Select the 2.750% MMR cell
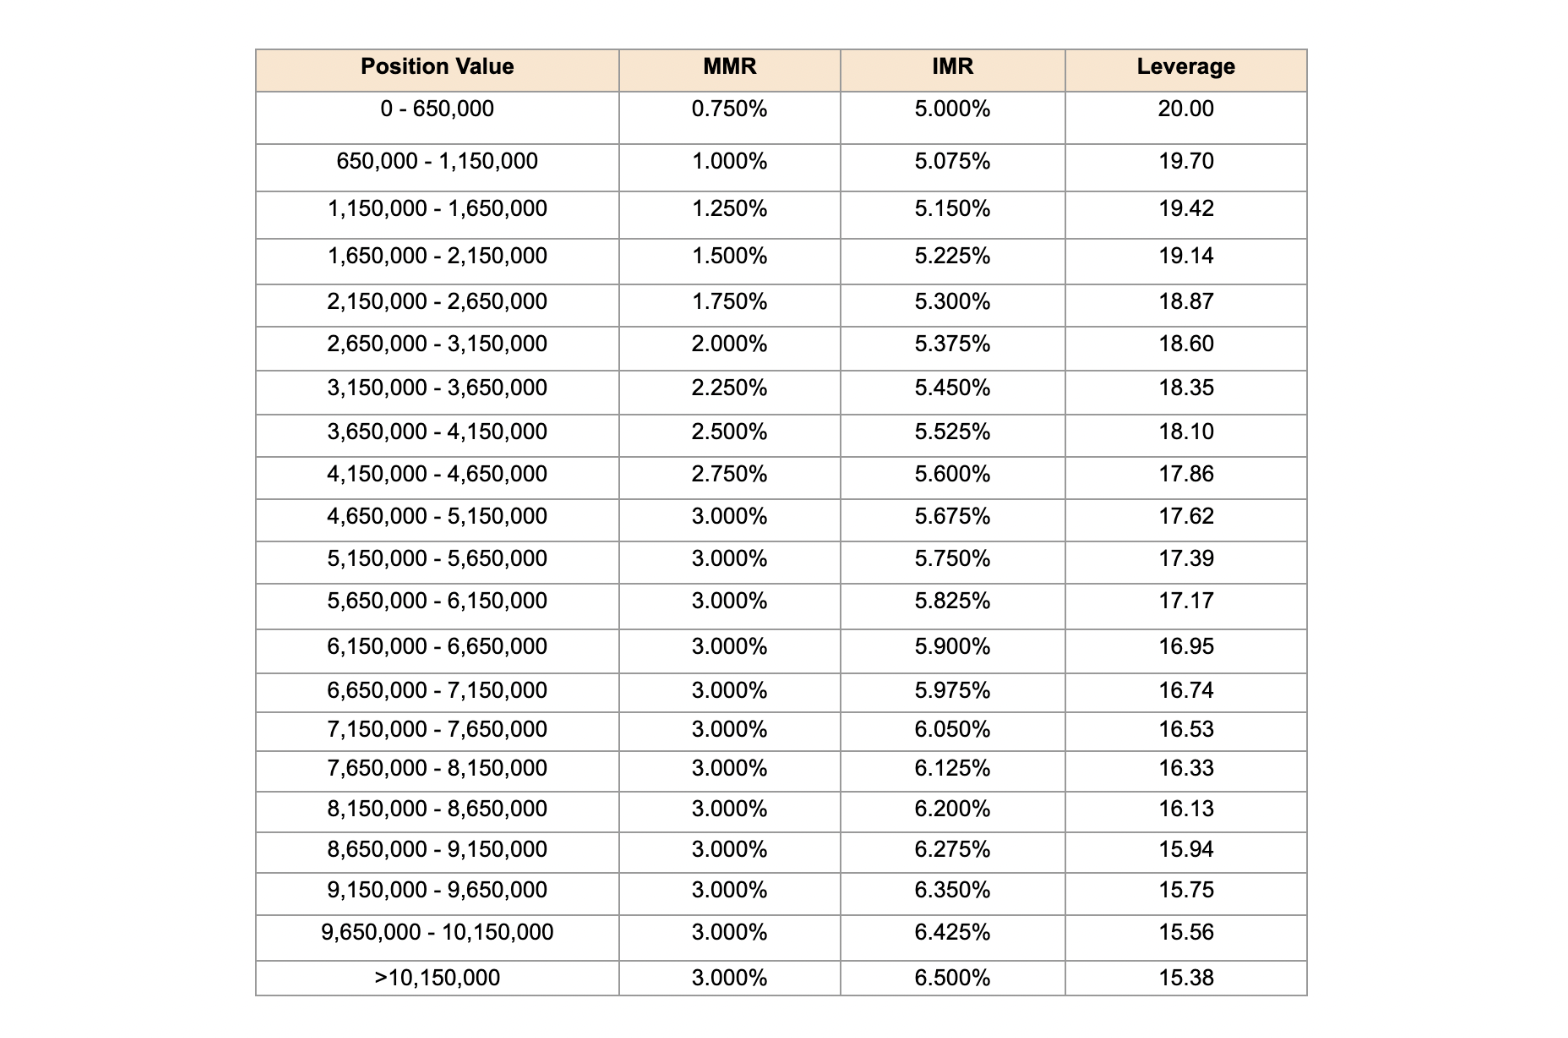1568x1038 pixels. click(x=729, y=474)
